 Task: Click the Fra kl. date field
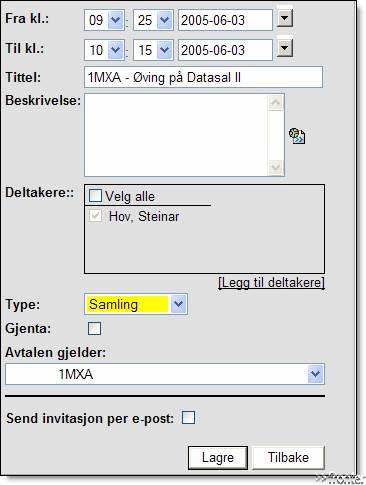point(225,20)
